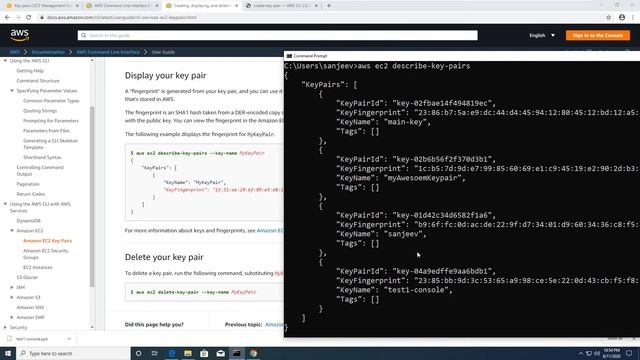Viewport: 640px width, 360px height.
Task: Launch Microsoft Edge from the taskbar
Action: 171,353
